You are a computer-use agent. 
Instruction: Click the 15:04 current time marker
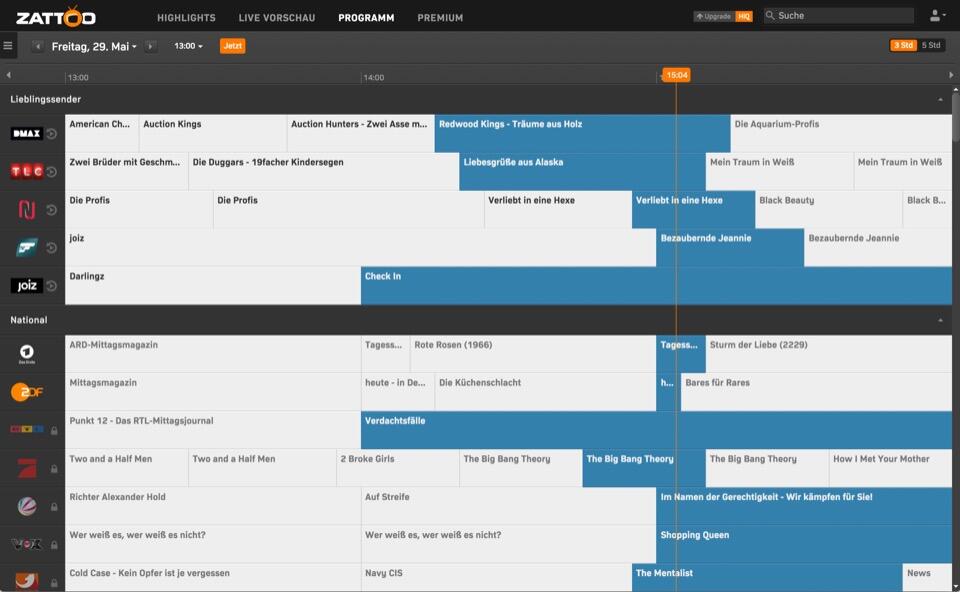pos(677,75)
